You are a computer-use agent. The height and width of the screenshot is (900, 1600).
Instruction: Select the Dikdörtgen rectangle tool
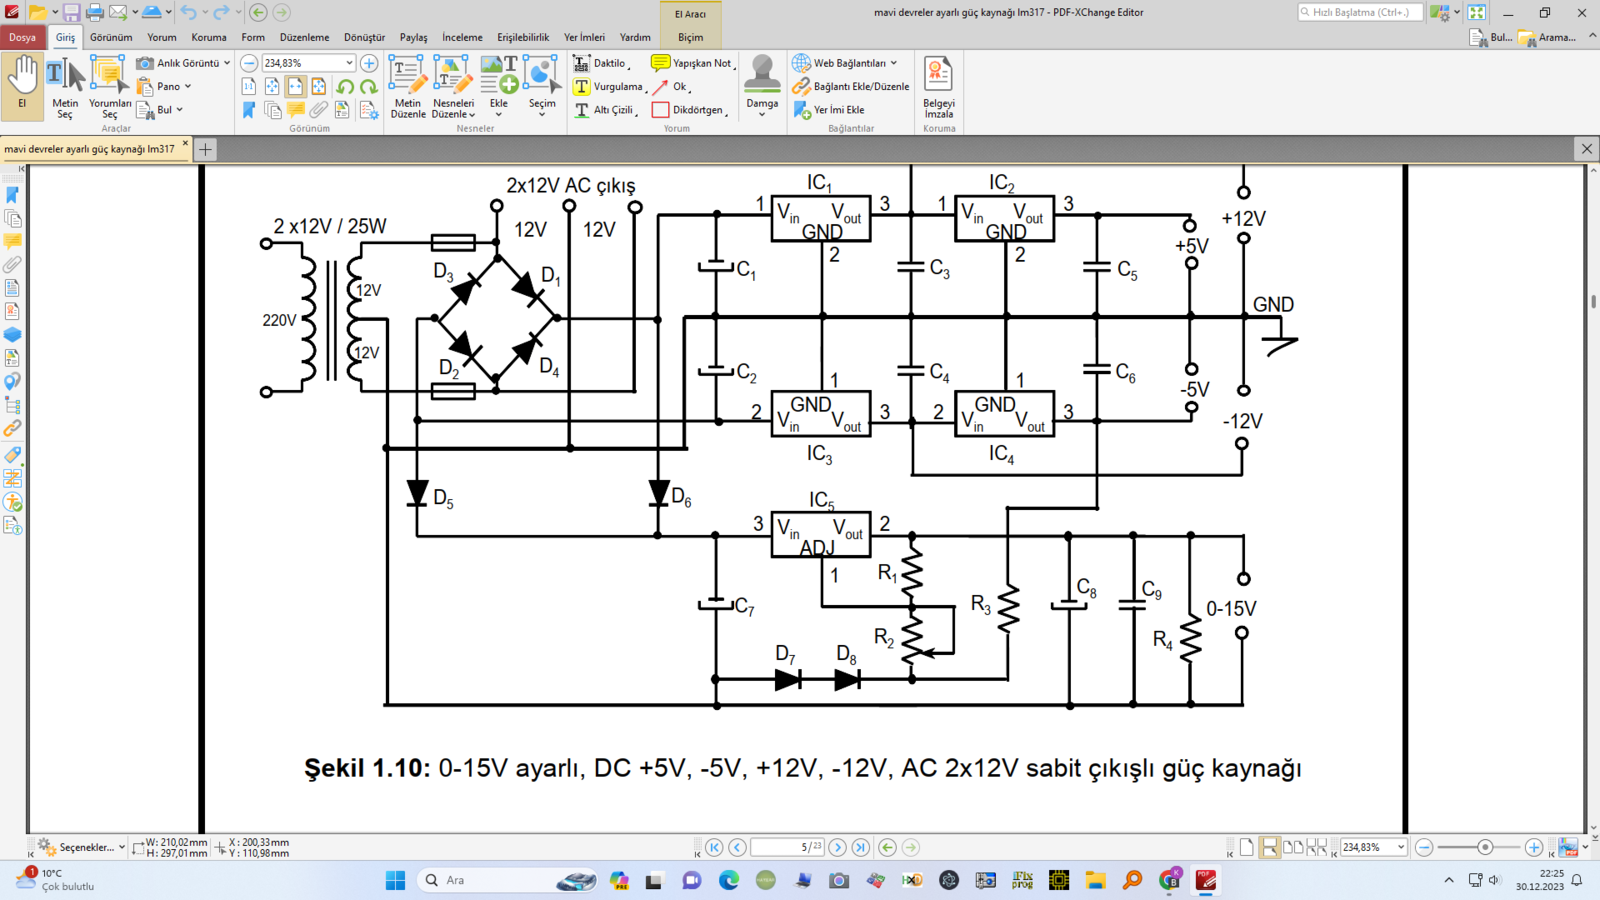pyautogui.click(x=689, y=110)
